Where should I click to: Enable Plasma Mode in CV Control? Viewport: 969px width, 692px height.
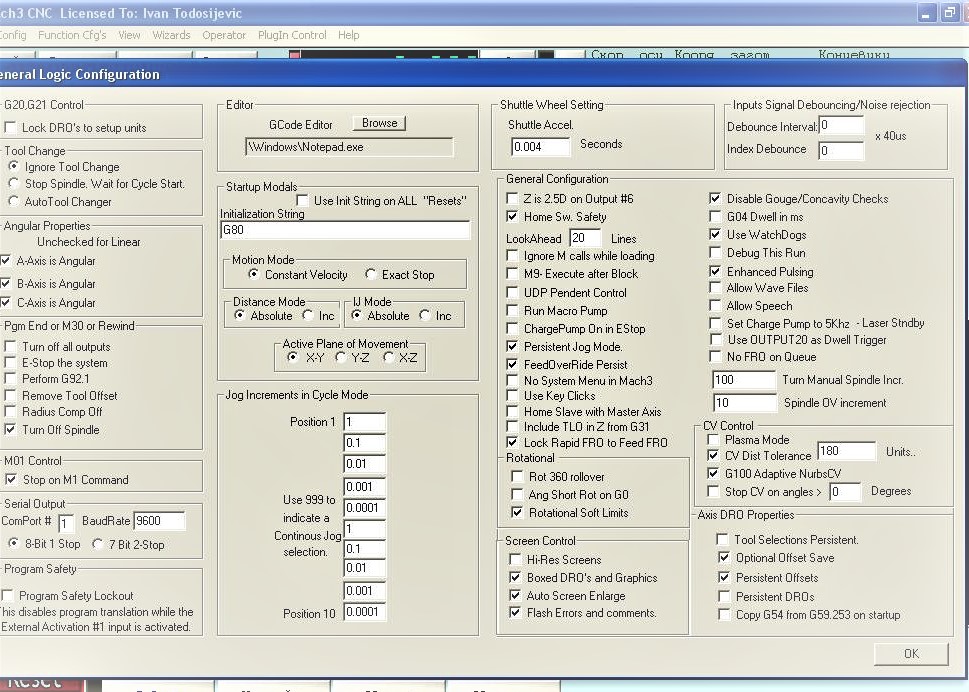[x=713, y=440]
